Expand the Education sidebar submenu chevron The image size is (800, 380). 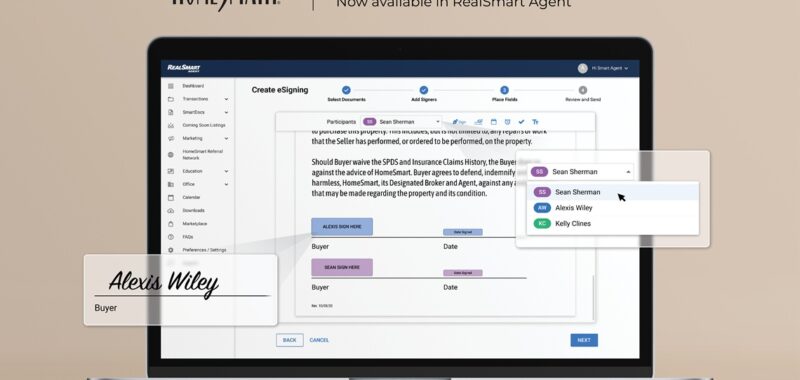[226, 171]
